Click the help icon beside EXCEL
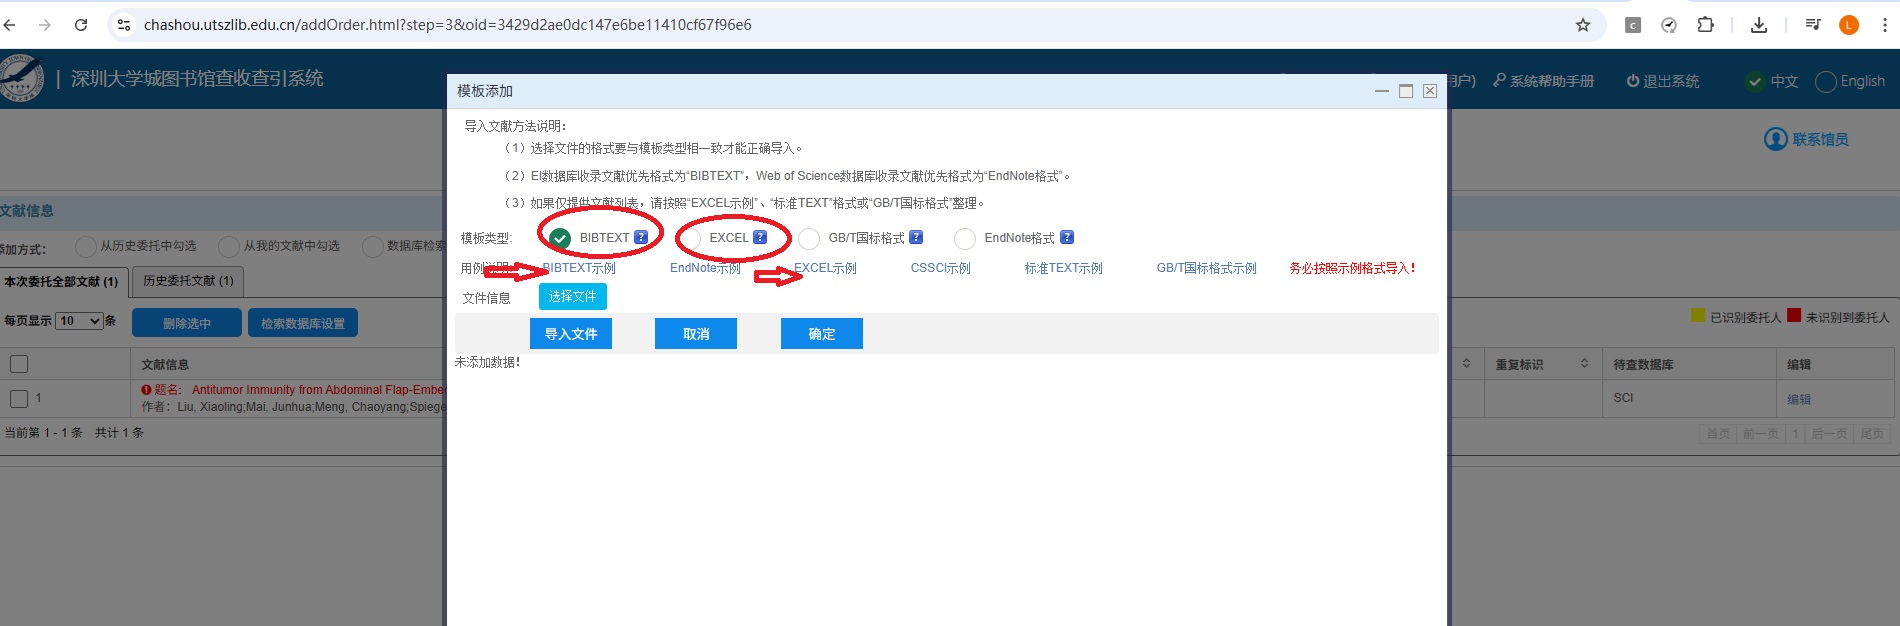 [x=760, y=237]
